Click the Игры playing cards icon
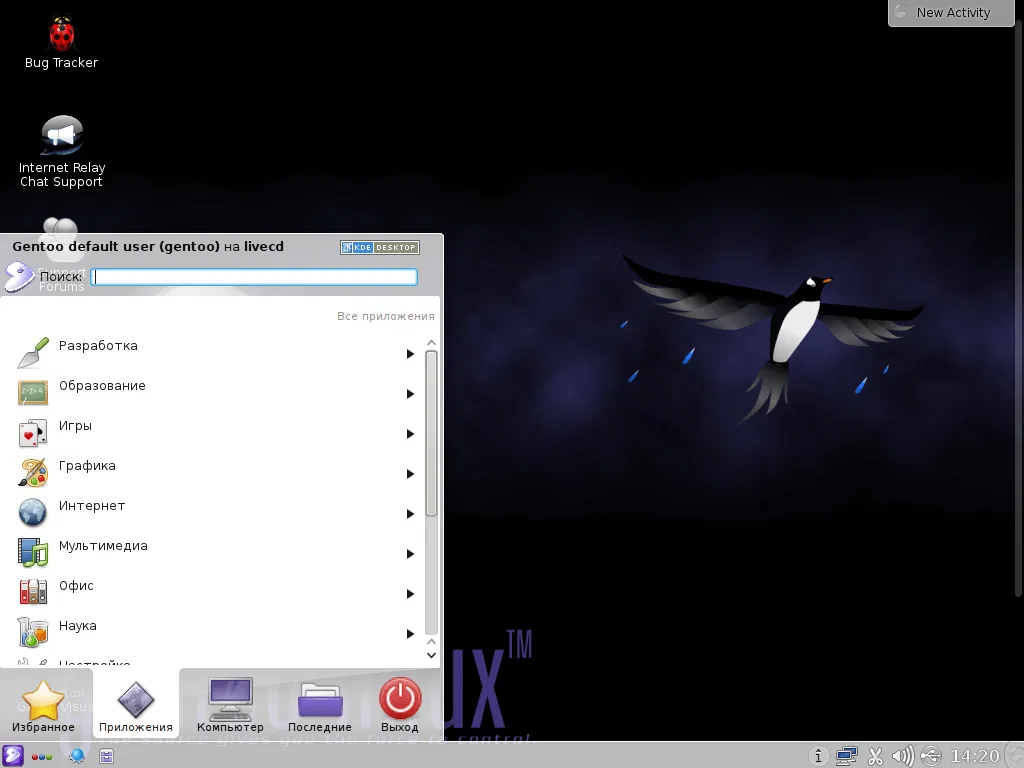 33,433
